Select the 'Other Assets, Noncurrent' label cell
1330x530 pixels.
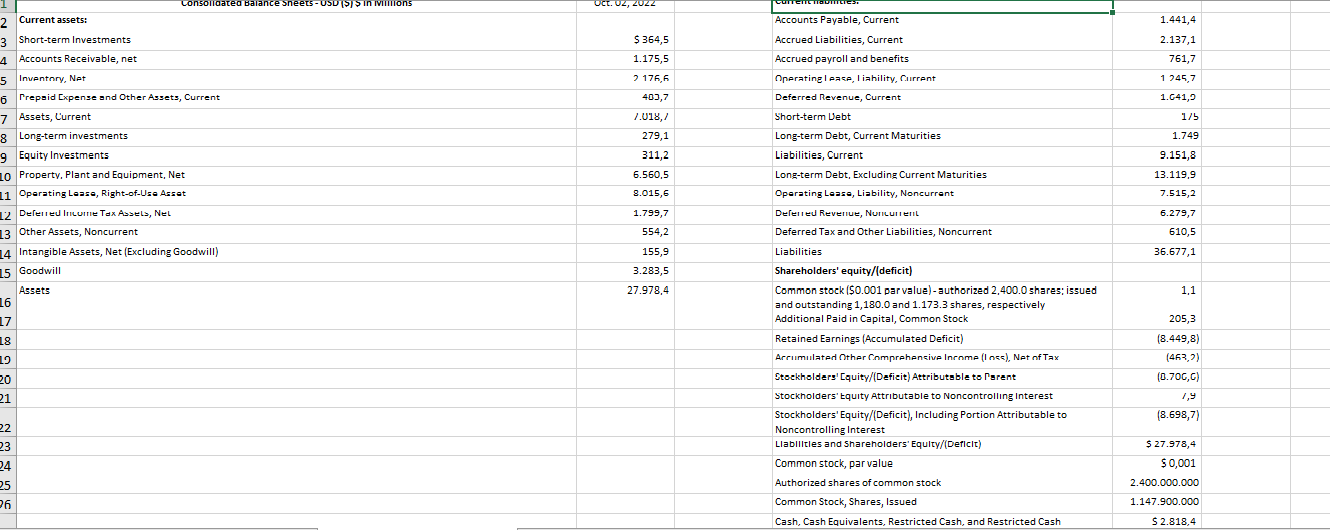[296, 231]
